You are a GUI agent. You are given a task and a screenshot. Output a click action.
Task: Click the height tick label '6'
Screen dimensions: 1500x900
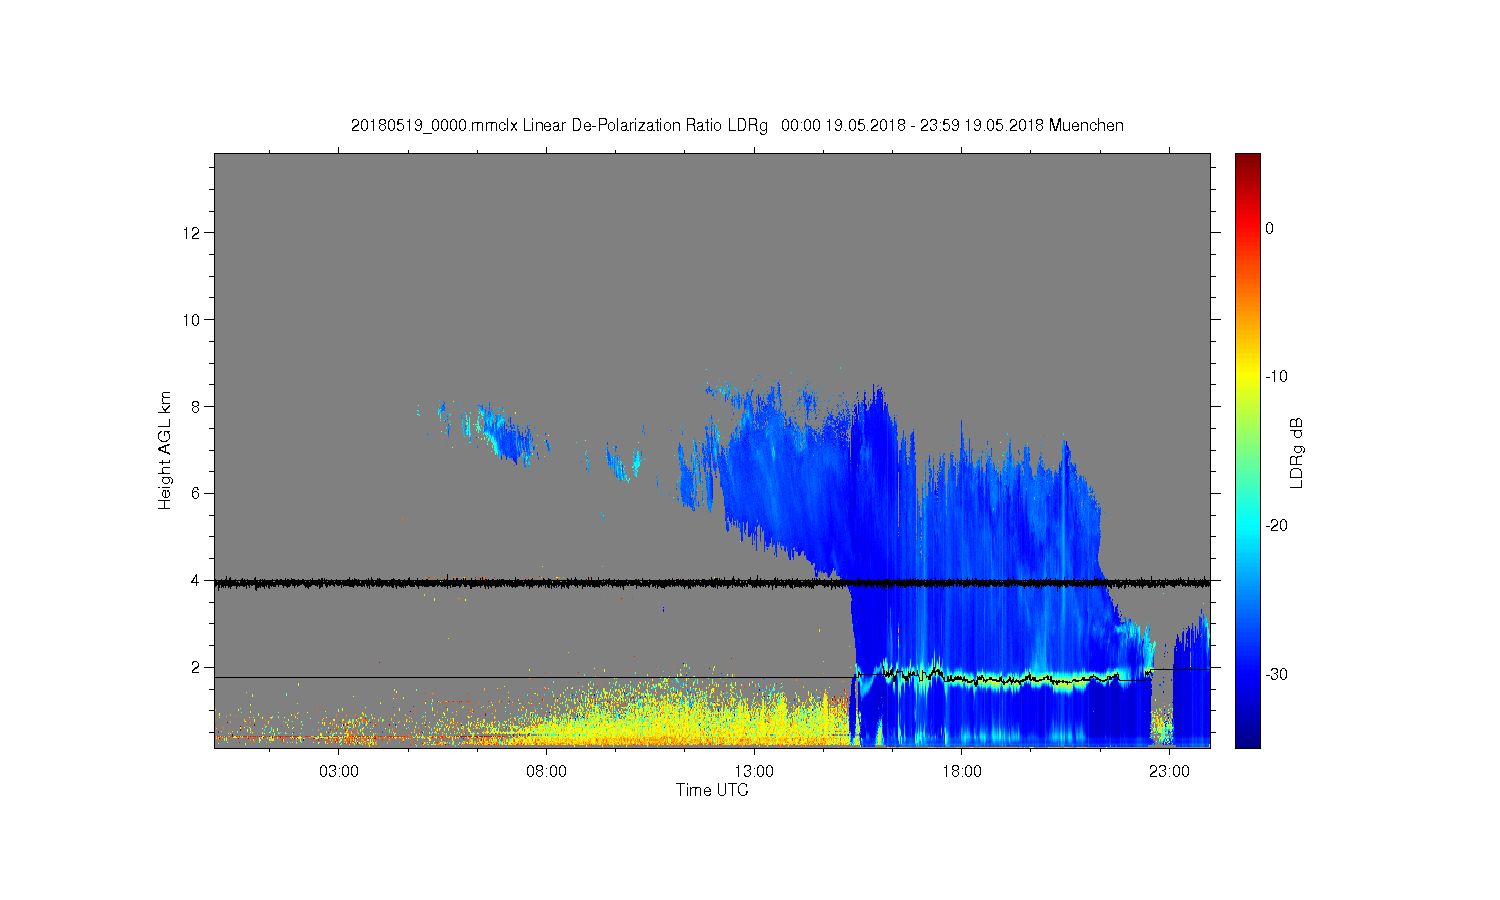coord(196,493)
